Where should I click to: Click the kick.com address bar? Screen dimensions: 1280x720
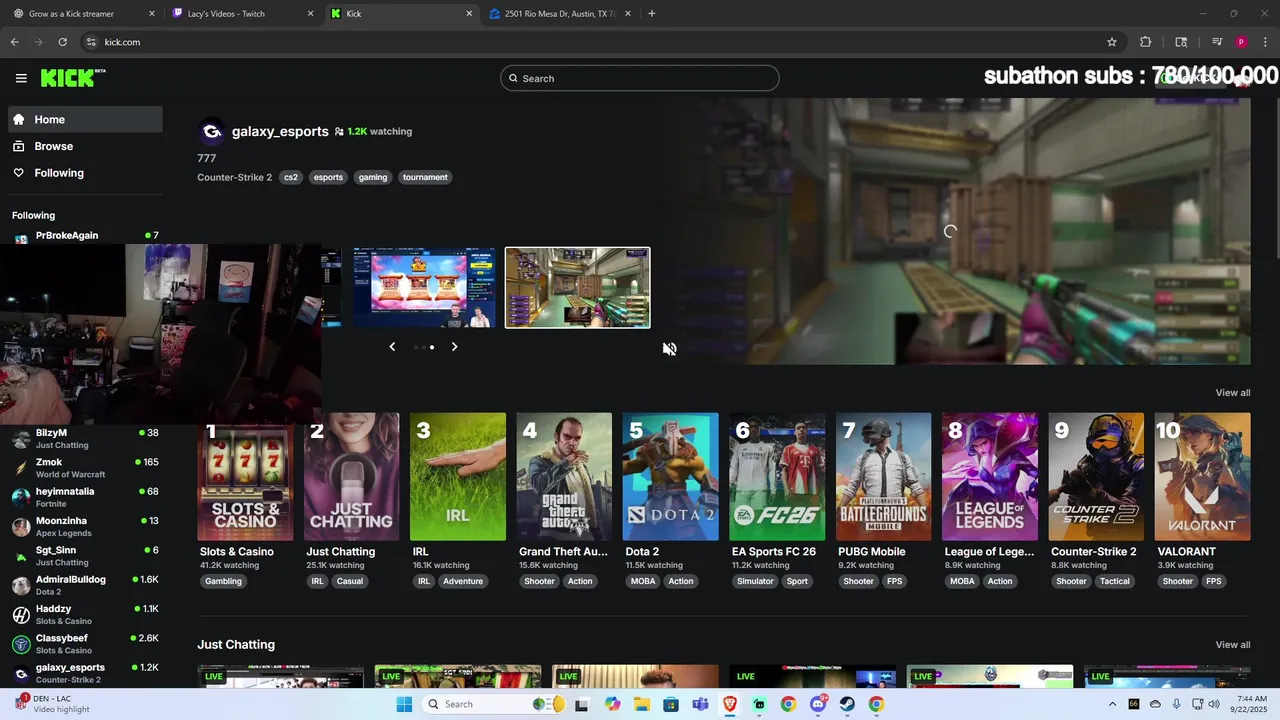(590, 42)
